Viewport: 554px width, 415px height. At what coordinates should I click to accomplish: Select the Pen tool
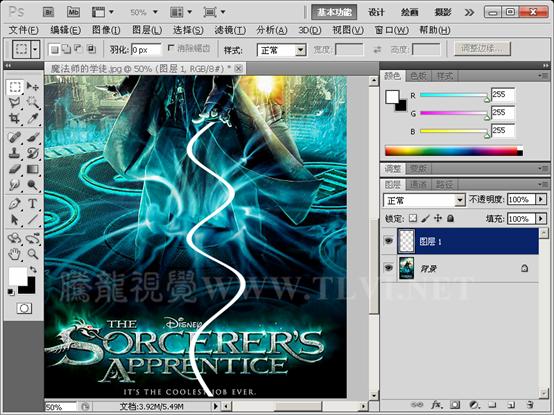pyautogui.click(x=14, y=203)
